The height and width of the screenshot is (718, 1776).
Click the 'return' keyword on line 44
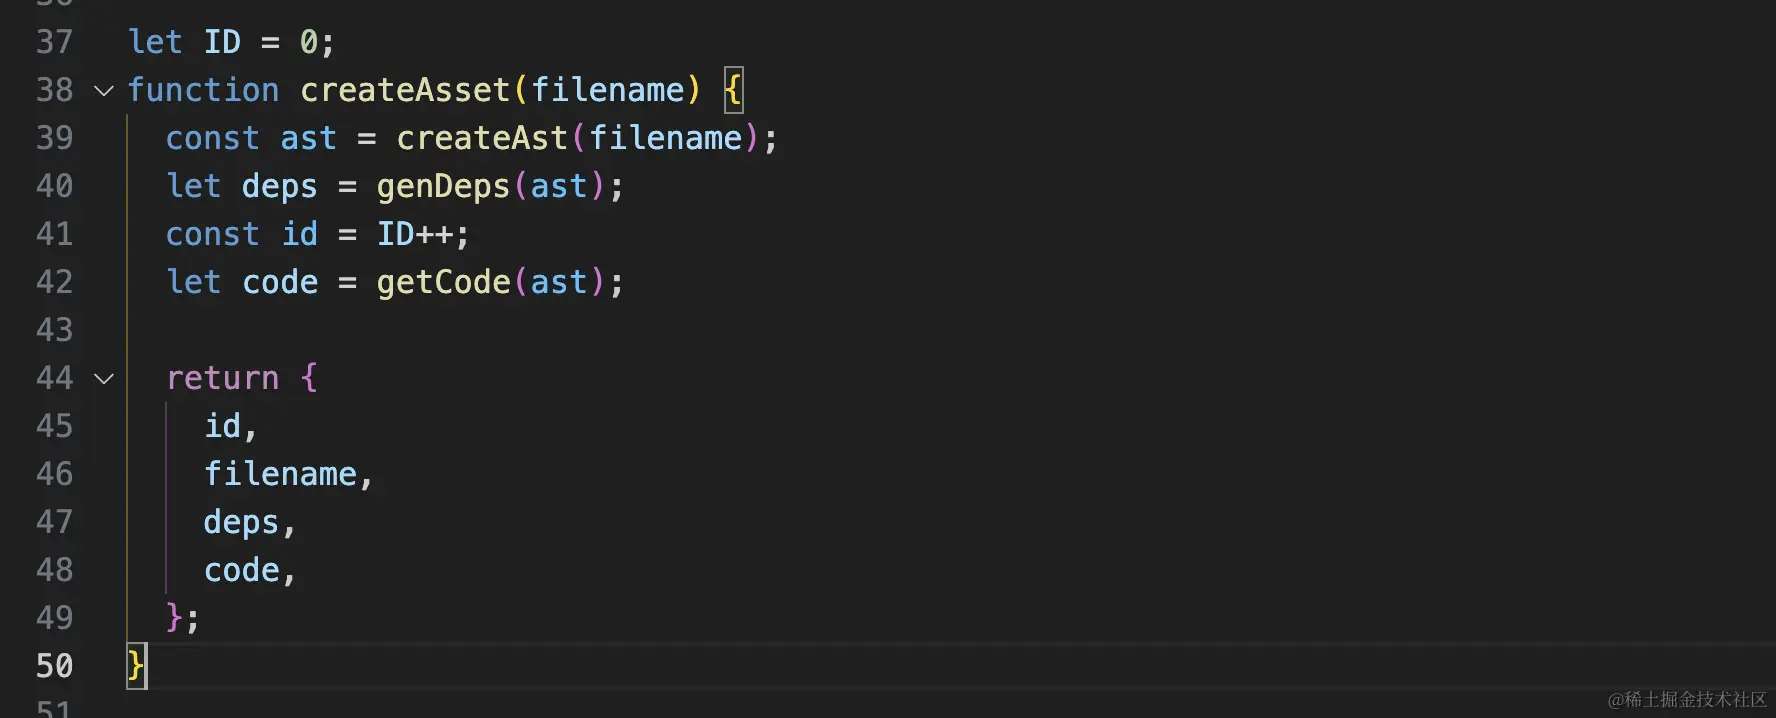(x=222, y=378)
